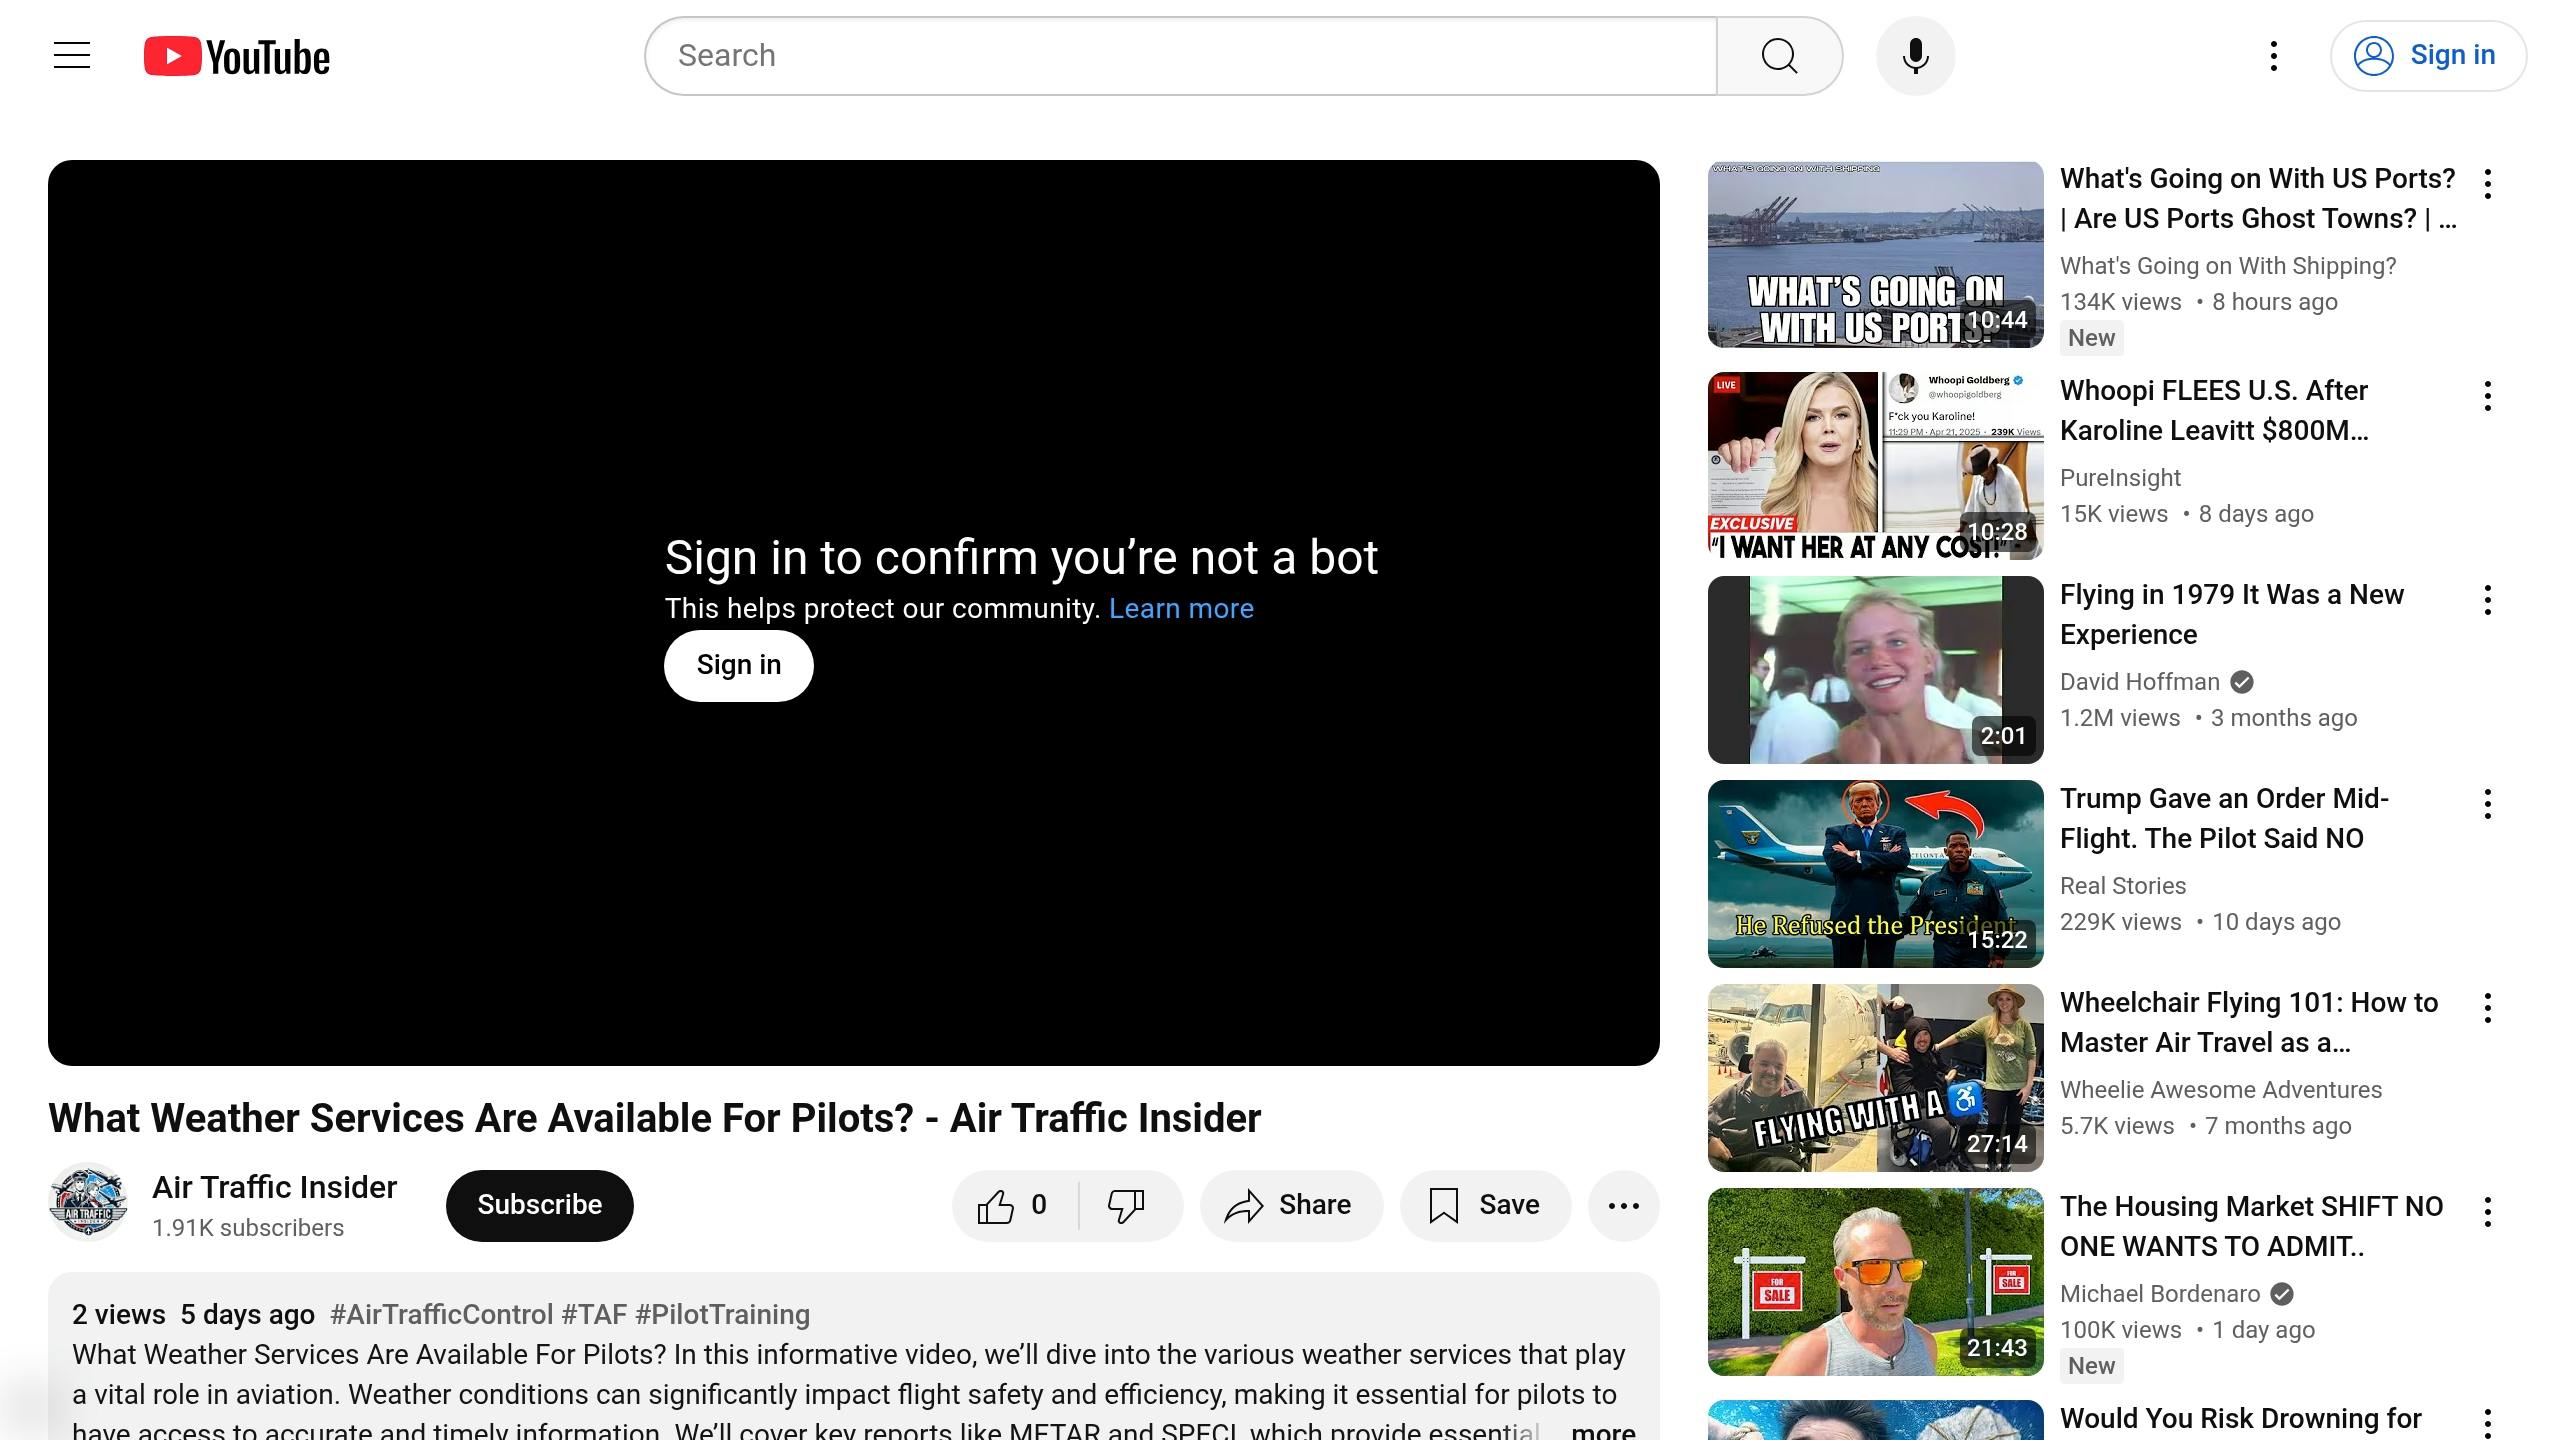
Task: Open Michael Bordenaro channel name
Action: tap(2159, 1294)
